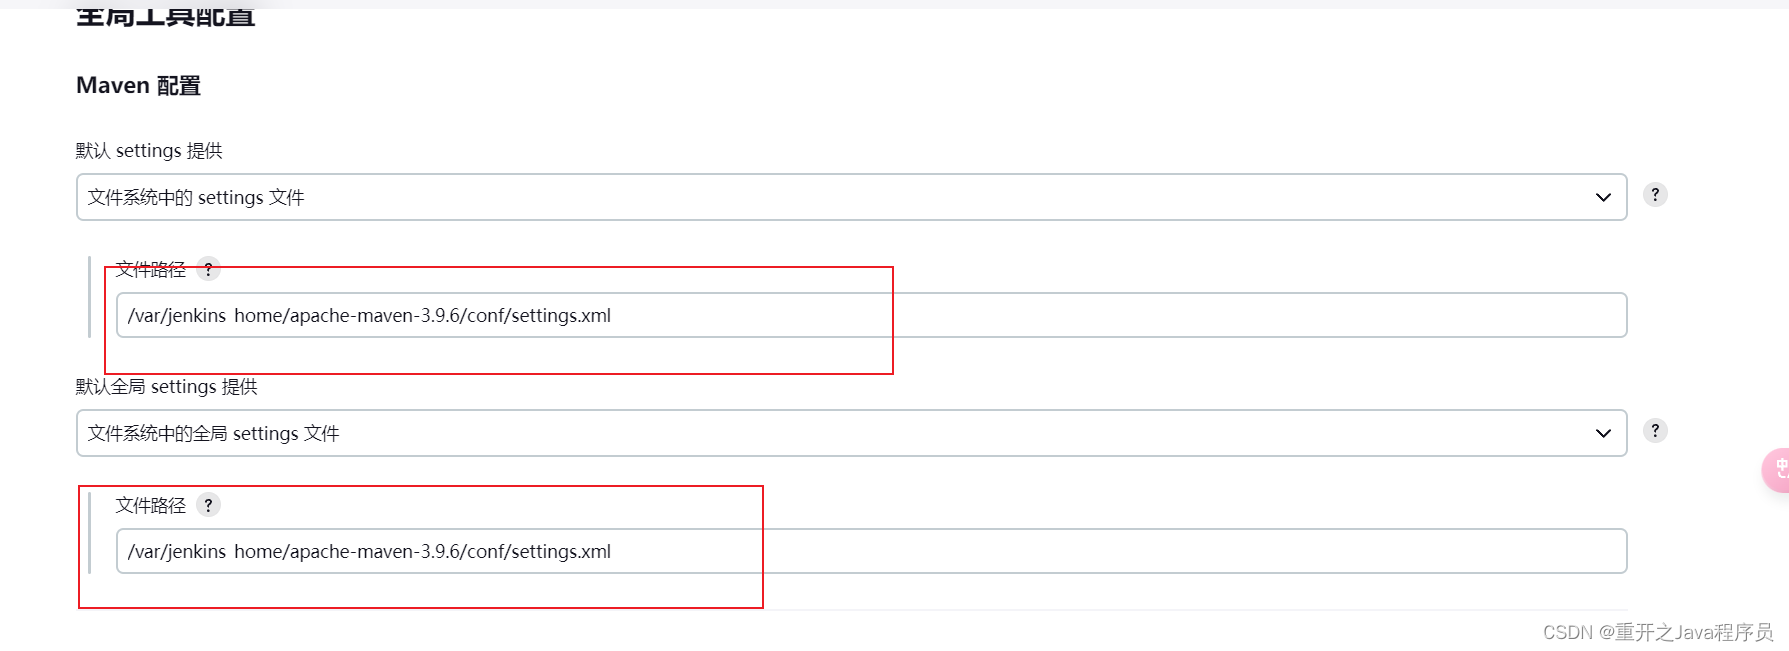Open the 默认 settings 提供 combo box
1789x651 pixels.
click(851, 197)
